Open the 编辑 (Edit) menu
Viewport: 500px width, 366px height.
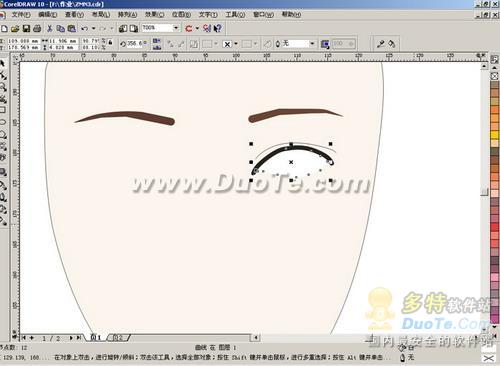(47, 14)
